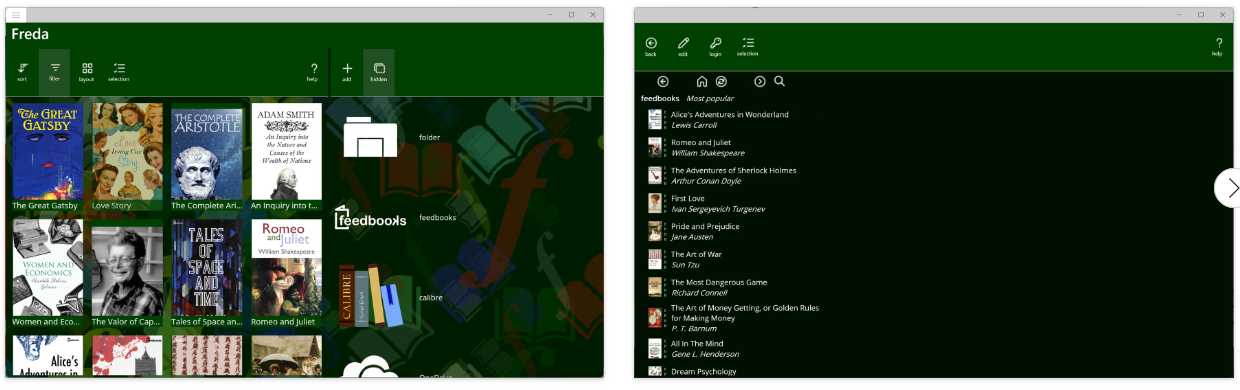Open the folder source icon
The image size is (1240, 390).
click(x=370, y=137)
